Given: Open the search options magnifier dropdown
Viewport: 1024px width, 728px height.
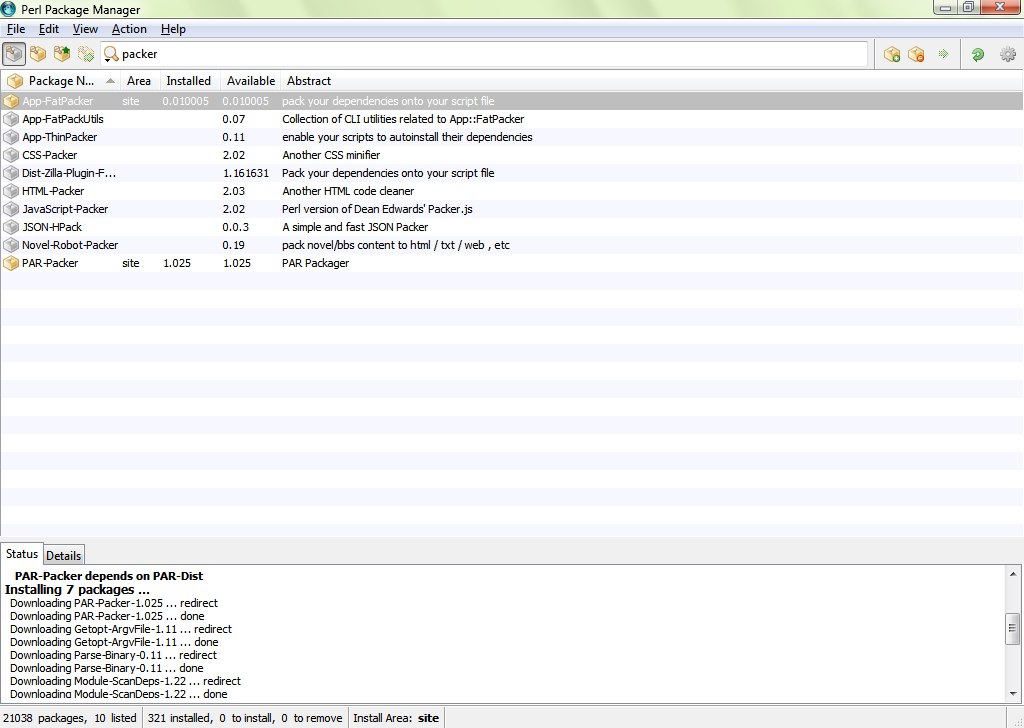Looking at the screenshot, I should coord(110,54).
